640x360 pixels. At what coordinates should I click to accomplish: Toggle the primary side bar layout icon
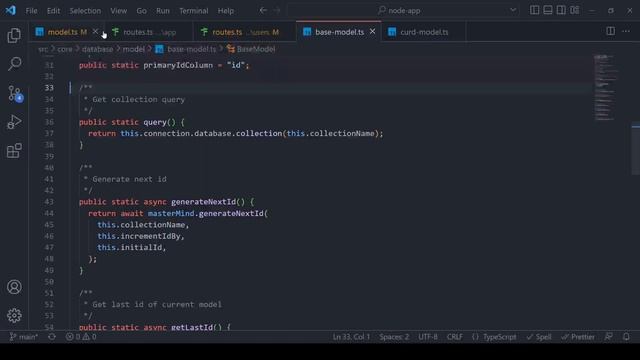tap(534, 10)
